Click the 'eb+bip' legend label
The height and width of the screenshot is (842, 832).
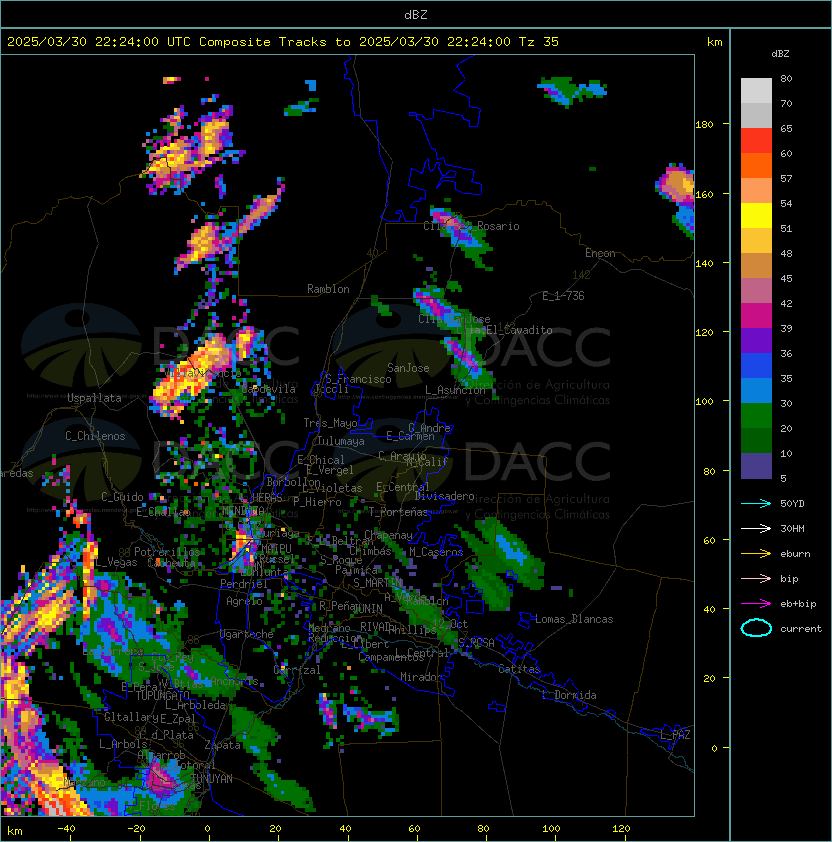(x=798, y=604)
